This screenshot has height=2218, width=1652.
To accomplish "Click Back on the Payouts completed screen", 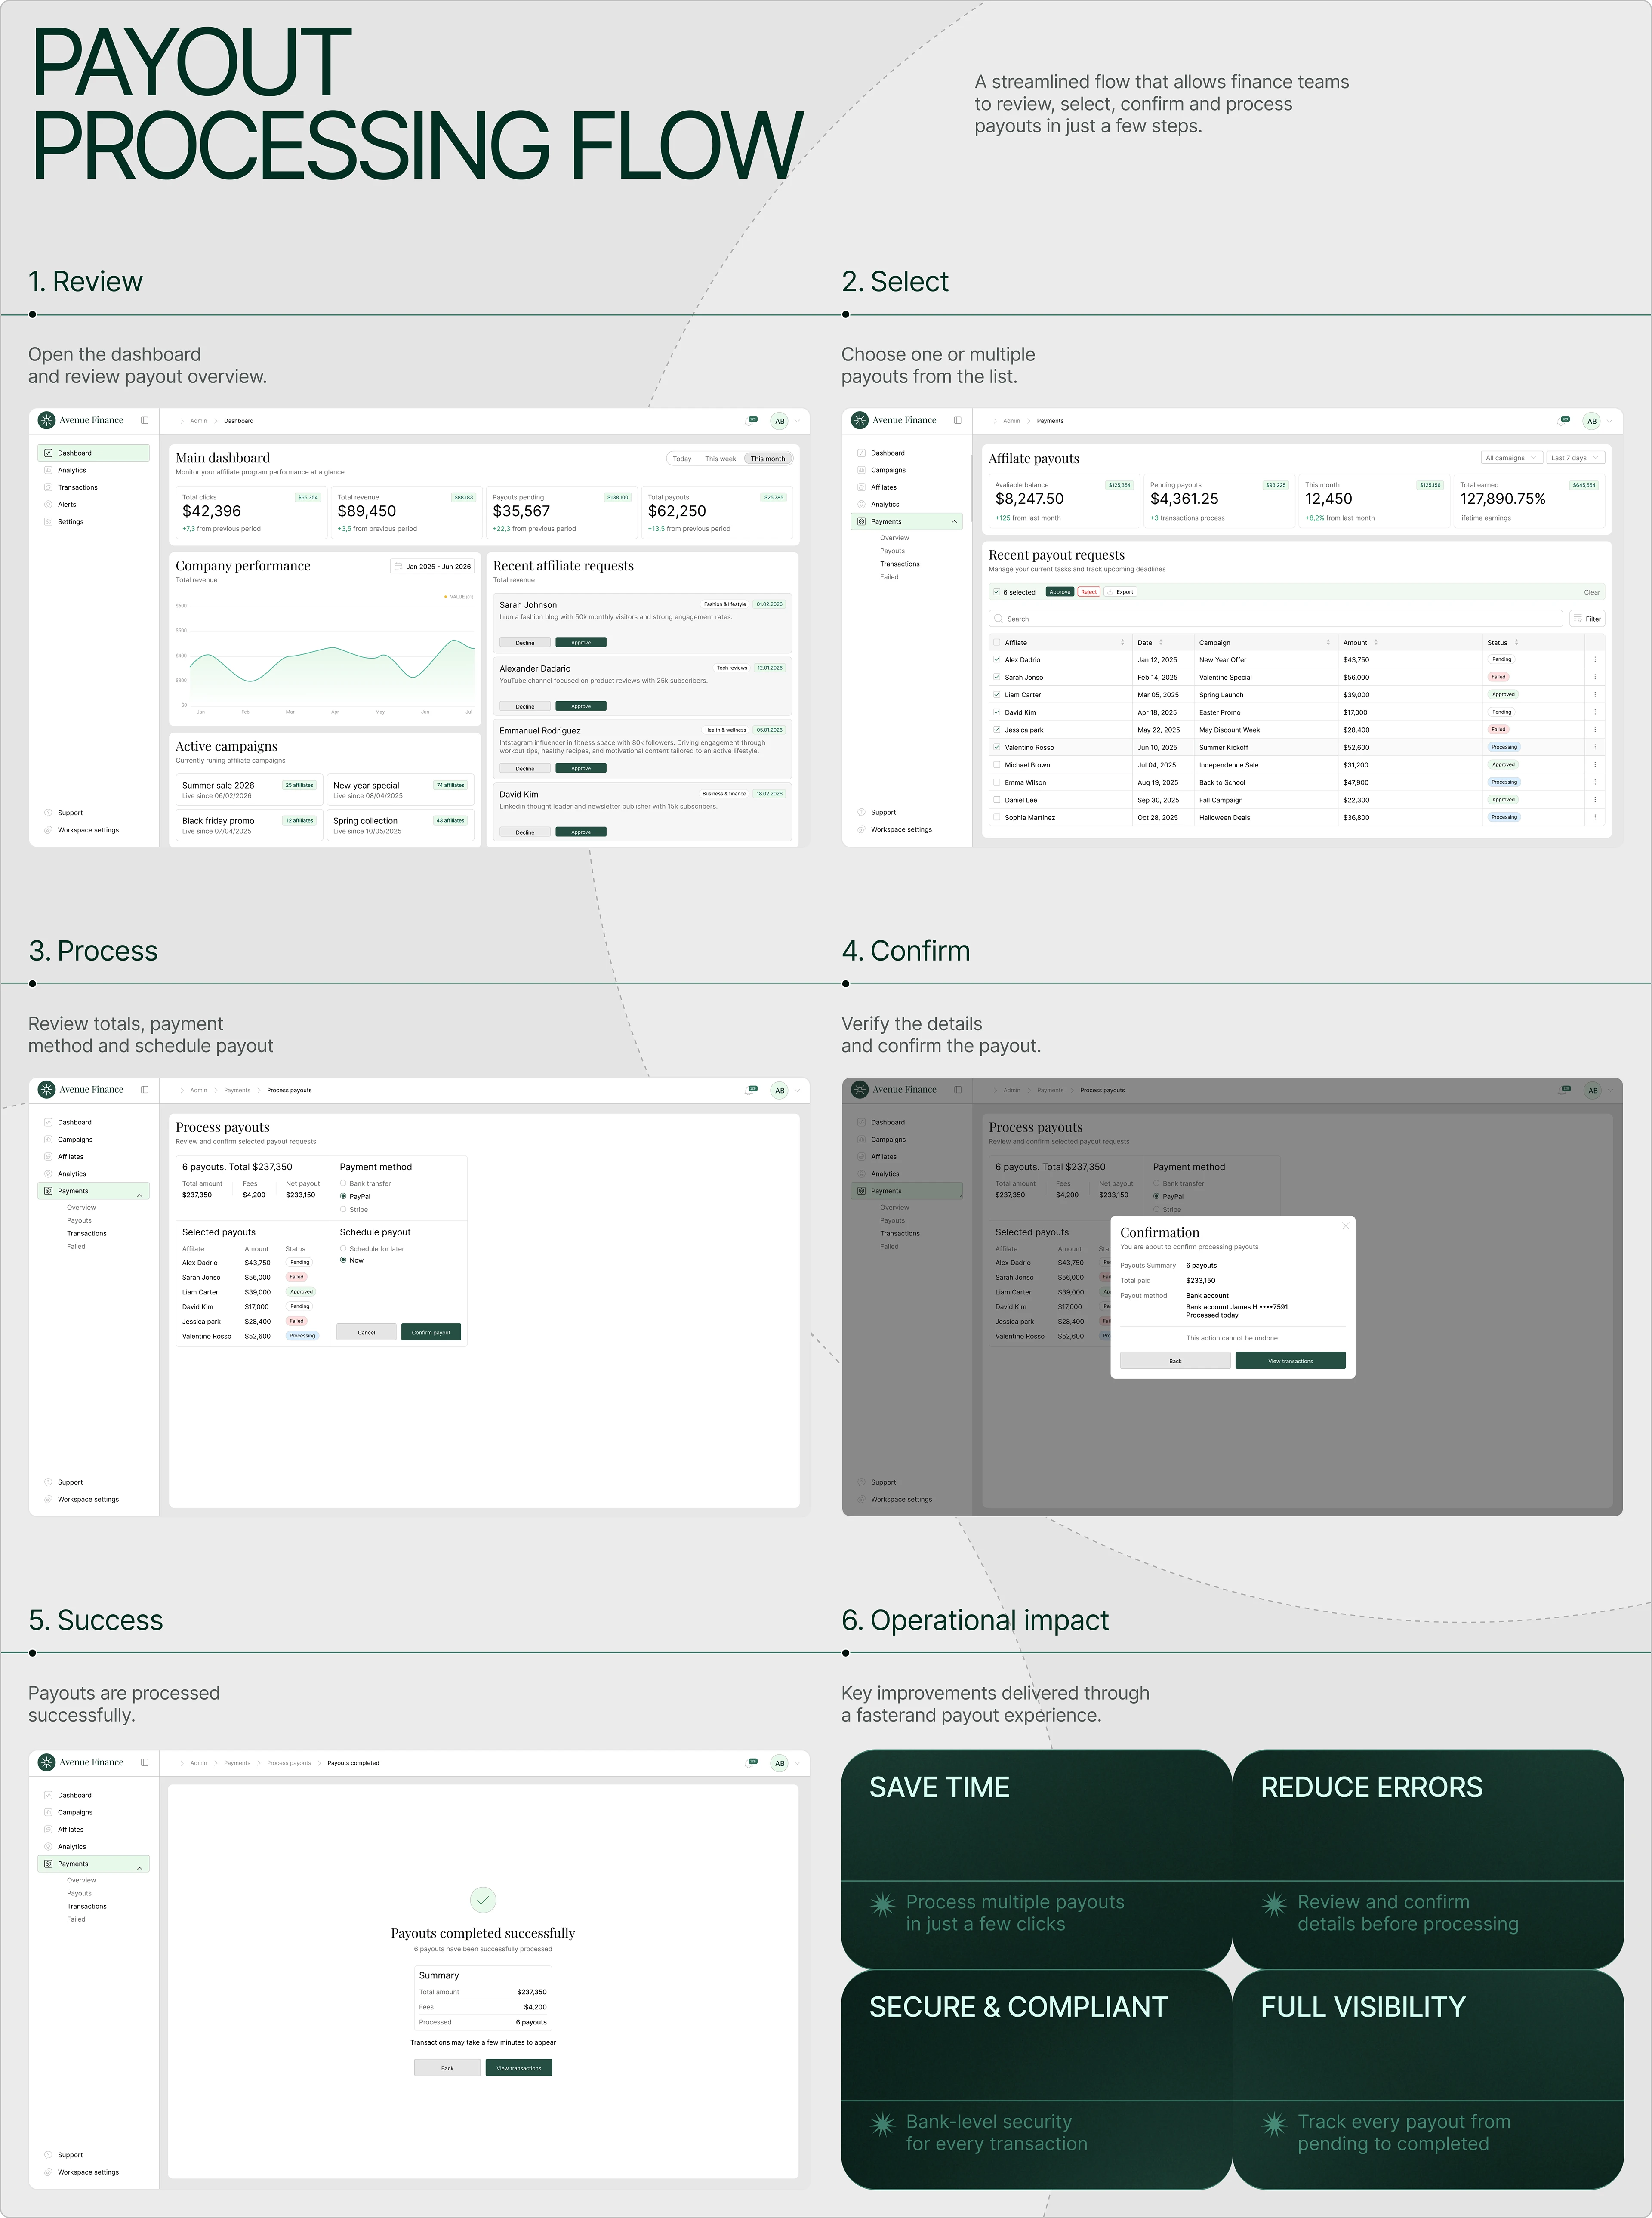I will tap(447, 2068).
